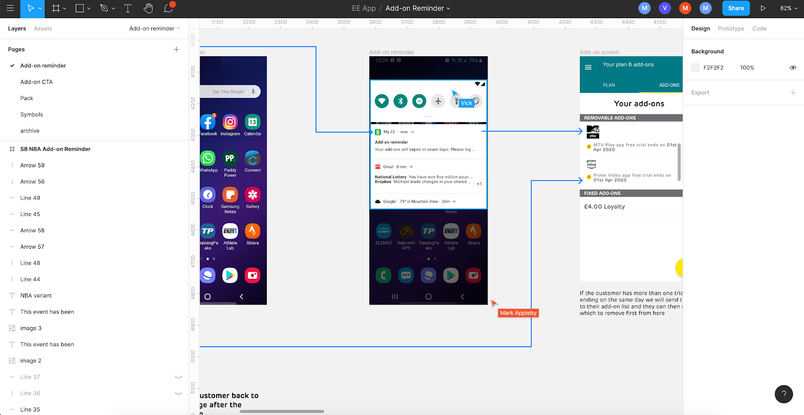Click the airplane mode icon in phone mockup
The width and height of the screenshot is (804, 415).
[438, 101]
